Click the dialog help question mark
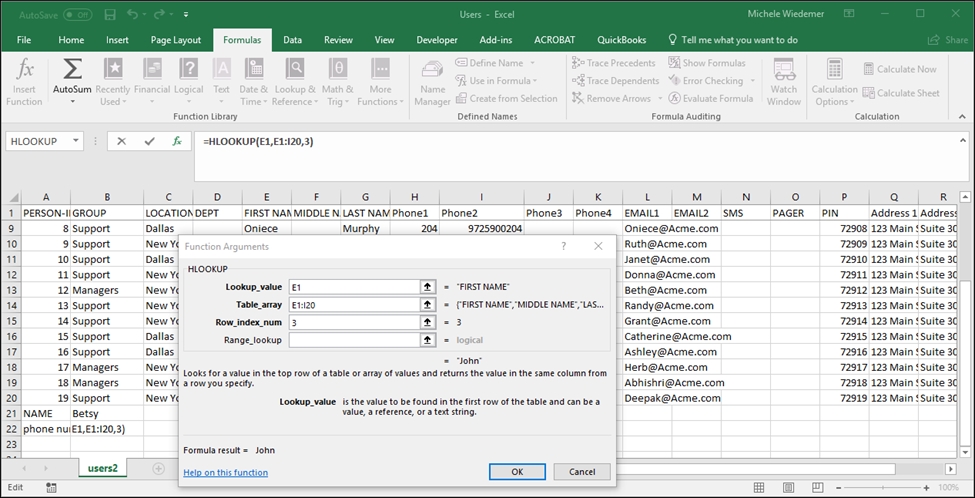Screen dimensions: 975x498 tap(563, 246)
